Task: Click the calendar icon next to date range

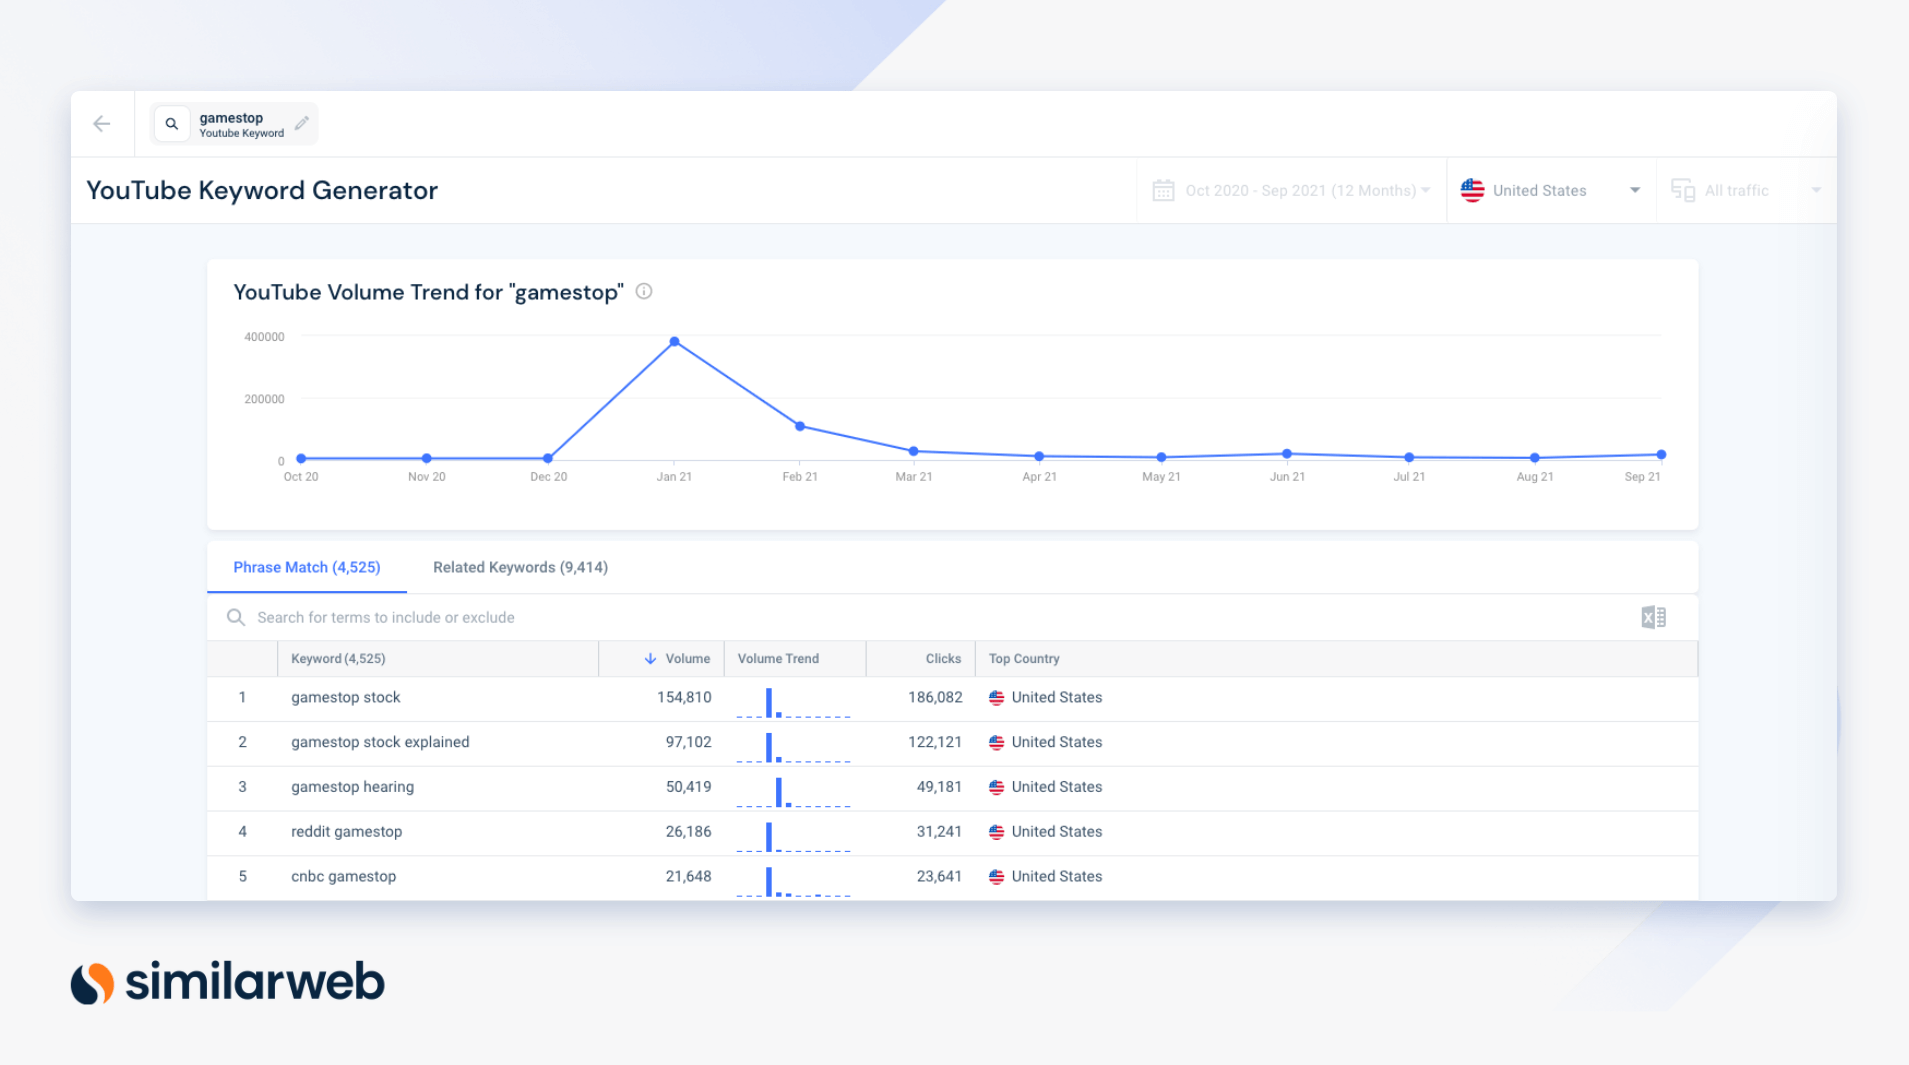Action: tap(1163, 190)
